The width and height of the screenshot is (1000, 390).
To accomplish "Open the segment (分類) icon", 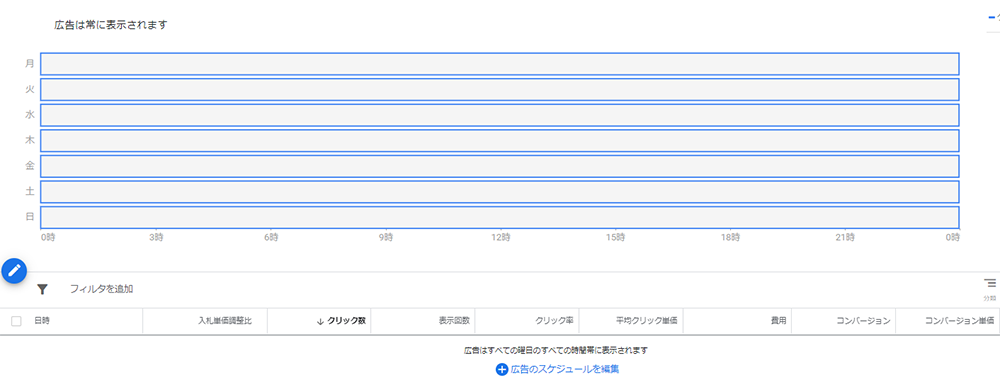I will click(989, 287).
